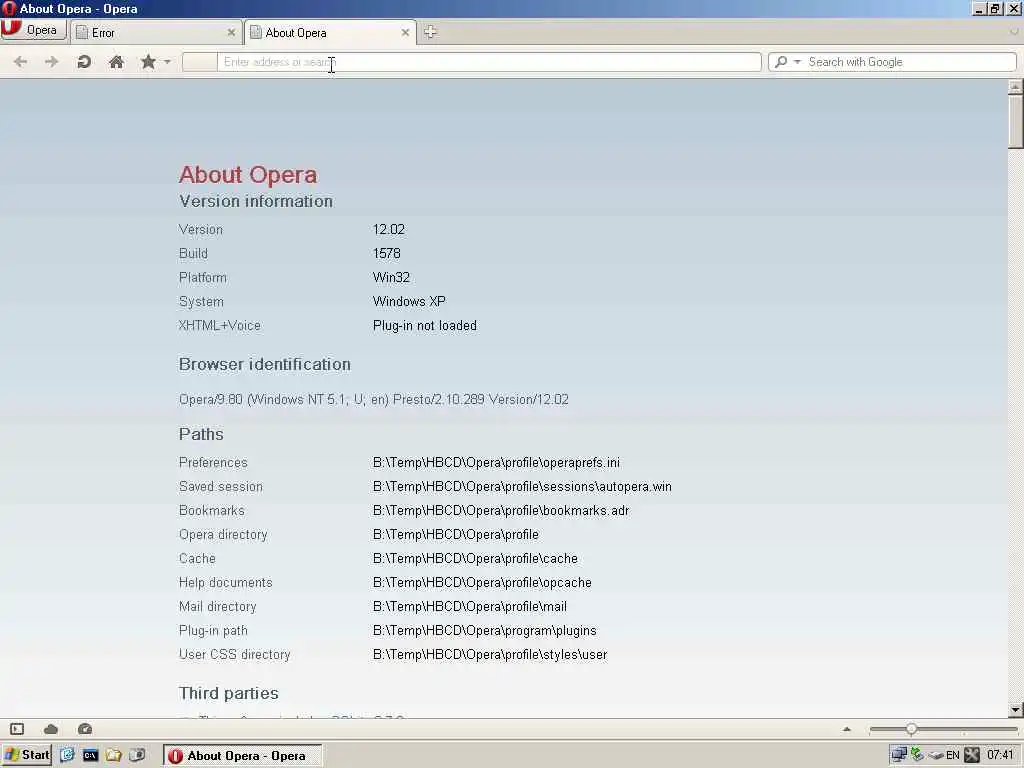Click the build number 1578
The height and width of the screenshot is (768, 1024).
click(x=387, y=253)
